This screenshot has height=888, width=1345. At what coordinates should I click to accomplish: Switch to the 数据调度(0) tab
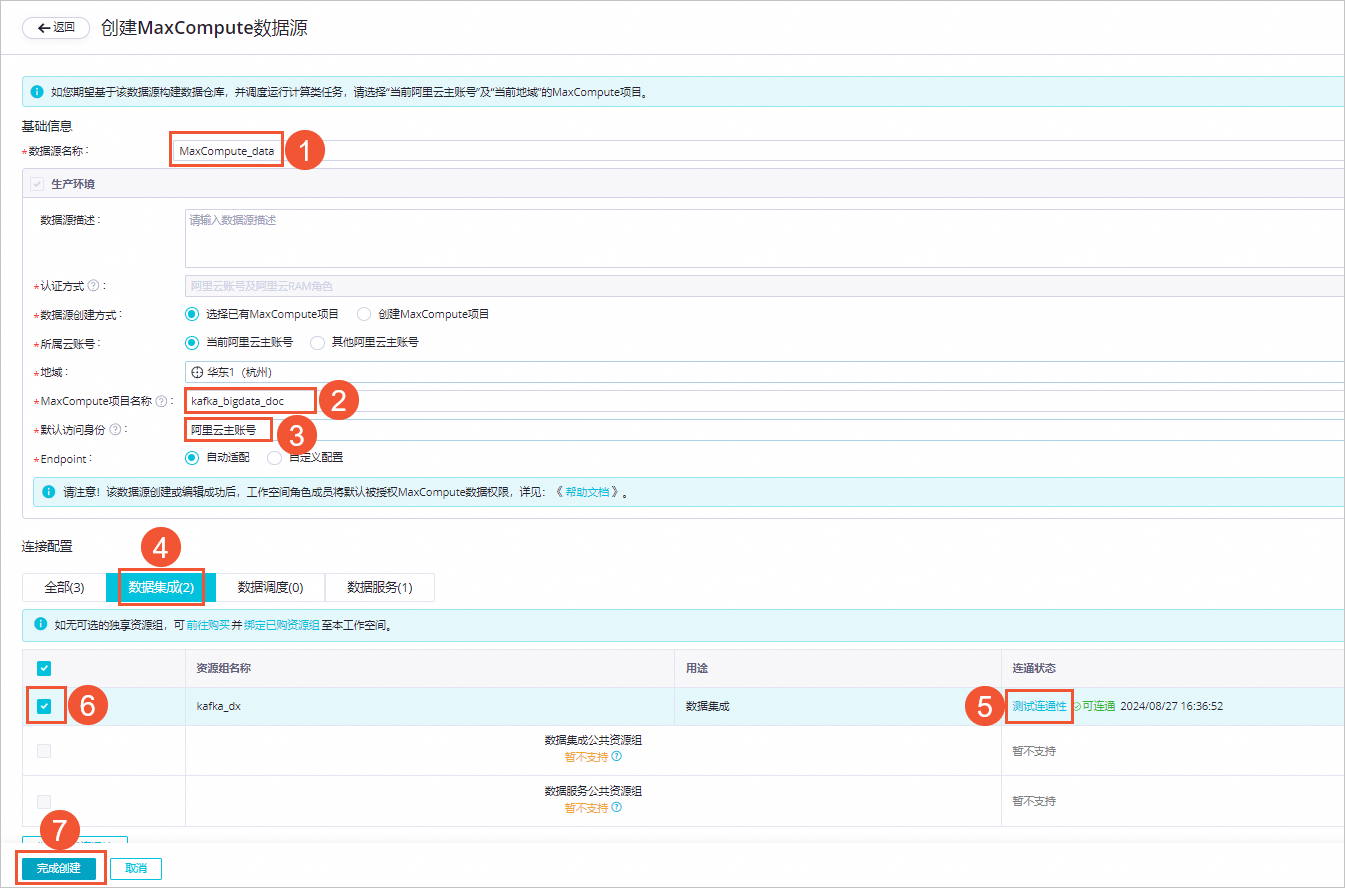point(270,587)
